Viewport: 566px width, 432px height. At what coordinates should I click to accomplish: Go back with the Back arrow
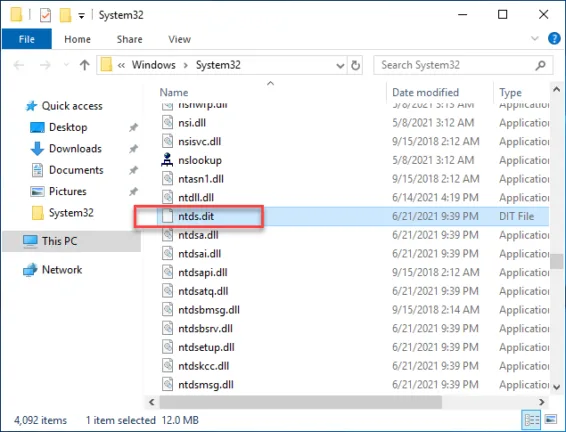[19, 65]
